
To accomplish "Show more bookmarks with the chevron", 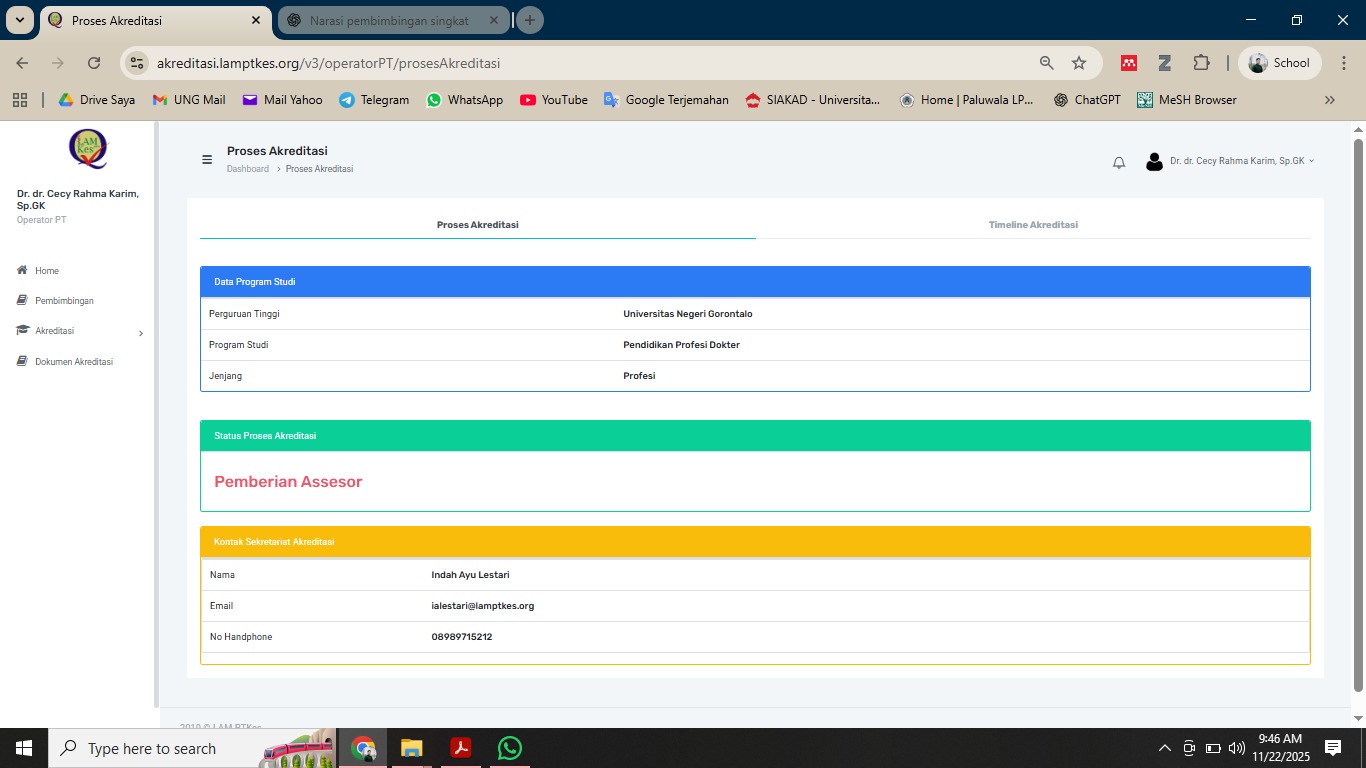I will (x=1329, y=100).
